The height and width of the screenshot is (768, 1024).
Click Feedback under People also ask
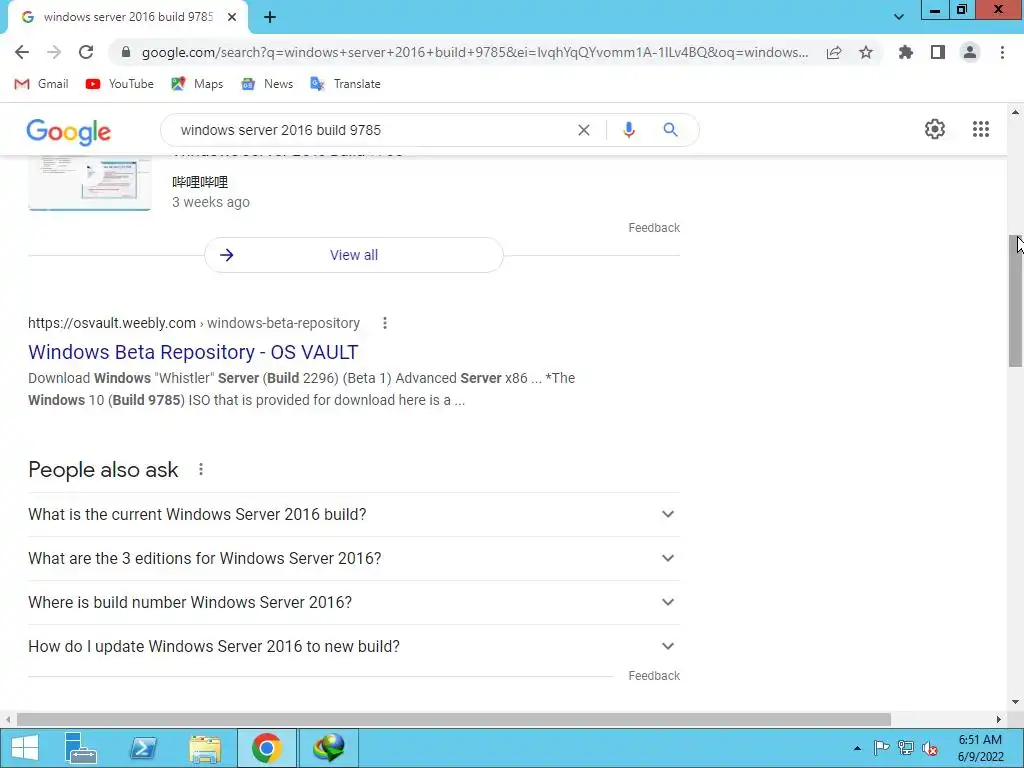click(x=654, y=676)
